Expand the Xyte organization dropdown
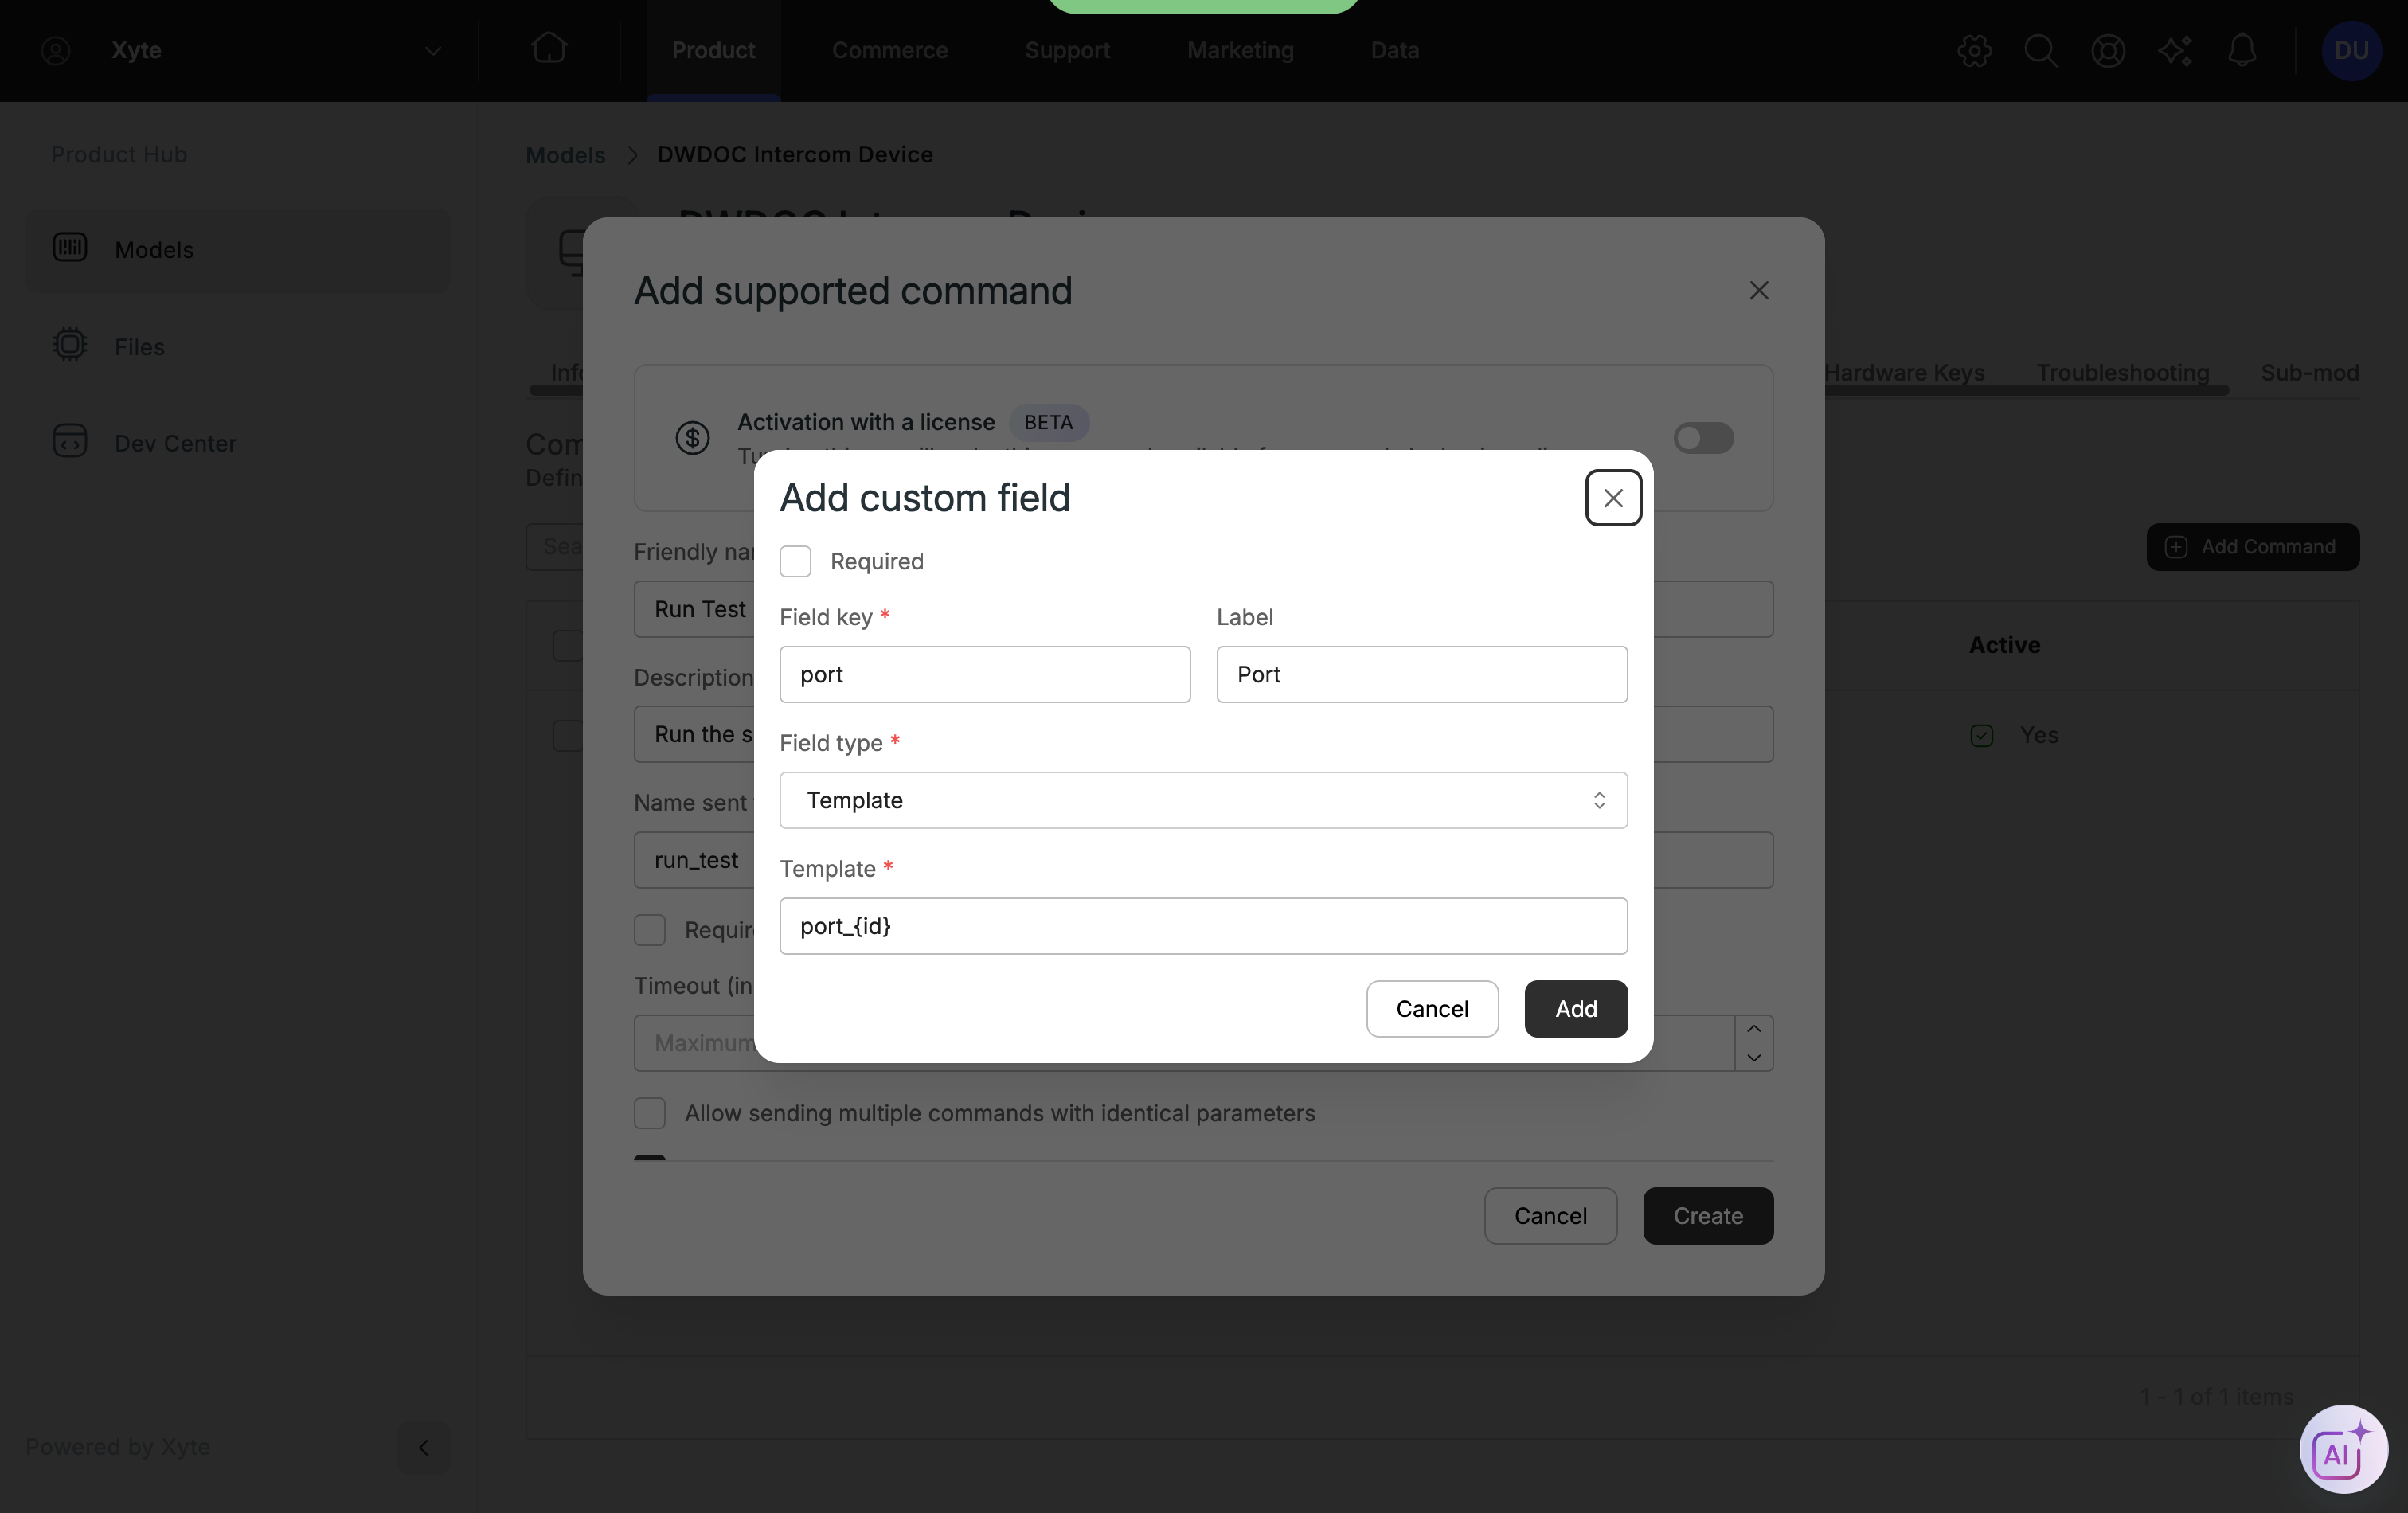 [x=433, y=50]
